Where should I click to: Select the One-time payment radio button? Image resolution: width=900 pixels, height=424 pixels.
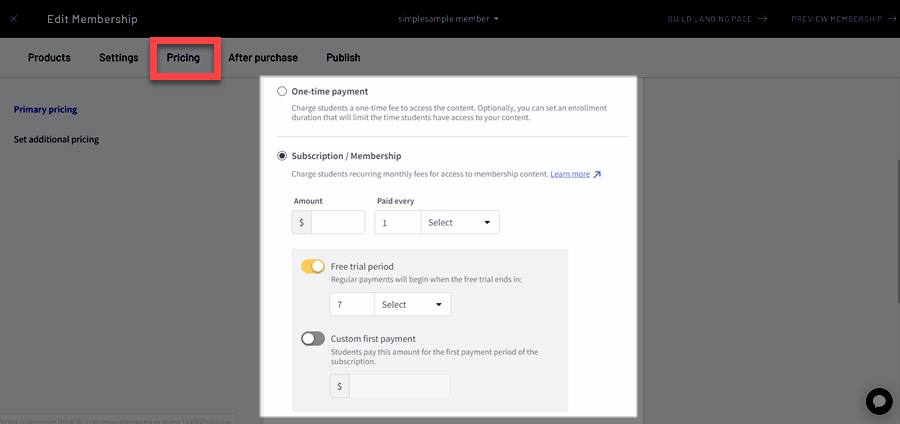282,92
